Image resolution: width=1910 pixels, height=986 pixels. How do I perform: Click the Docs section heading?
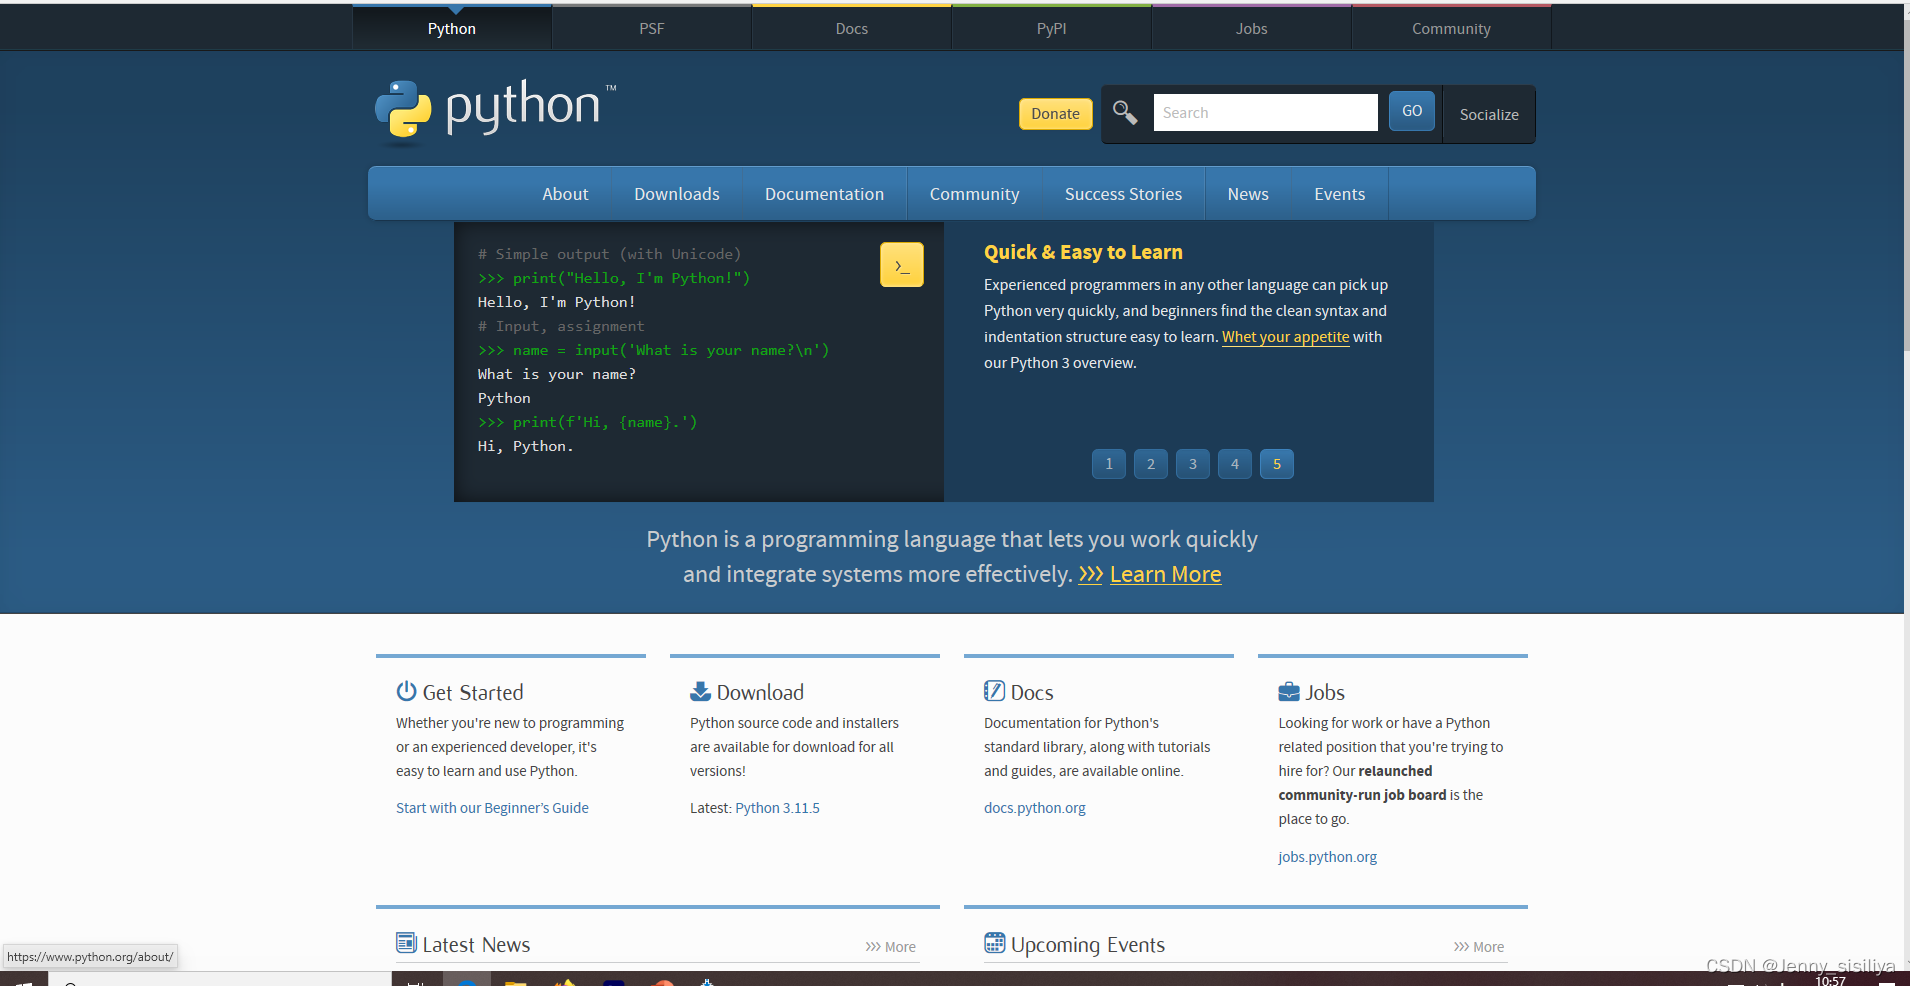pos(1032,692)
